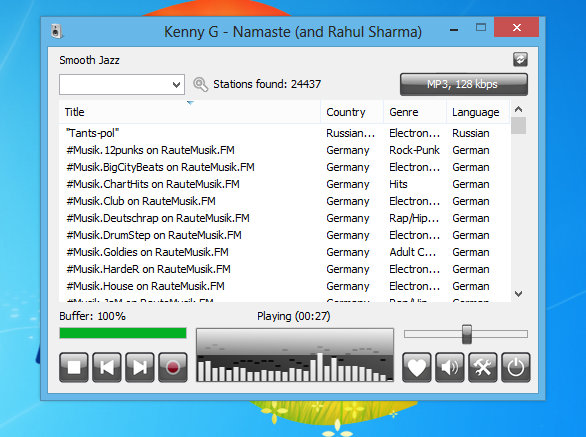Select #Musik.Goldies on RauteMusik.FM
Viewport: 586px width, 437px height.
click(x=284, y=252)
